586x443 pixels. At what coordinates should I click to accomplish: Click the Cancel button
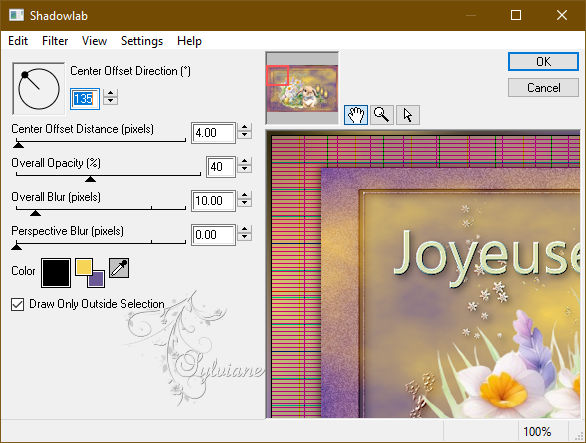[x=543, y=88]
